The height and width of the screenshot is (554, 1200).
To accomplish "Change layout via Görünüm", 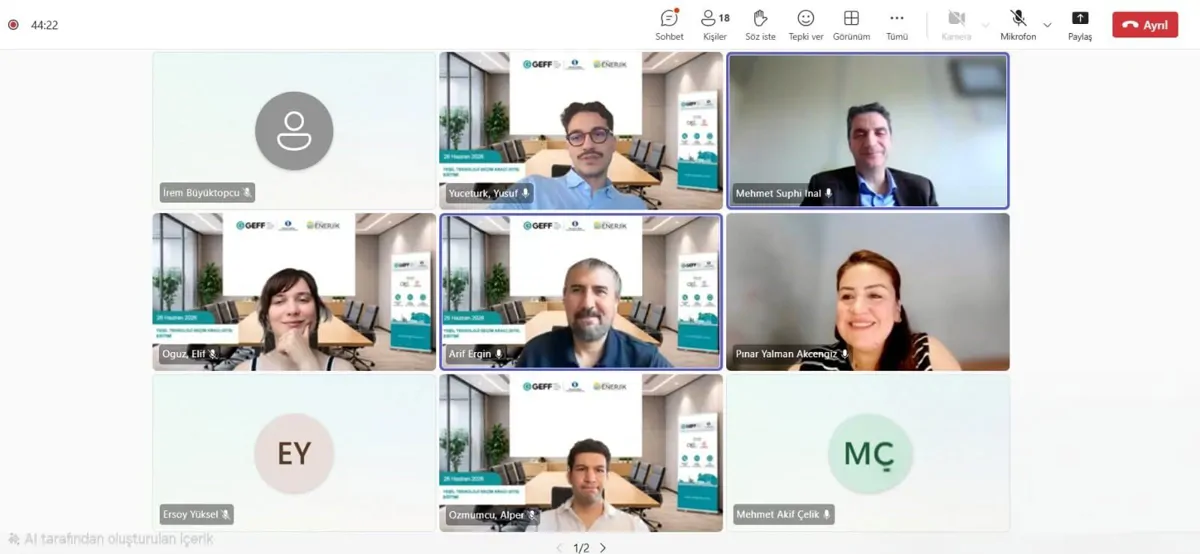I will point(851,25).
